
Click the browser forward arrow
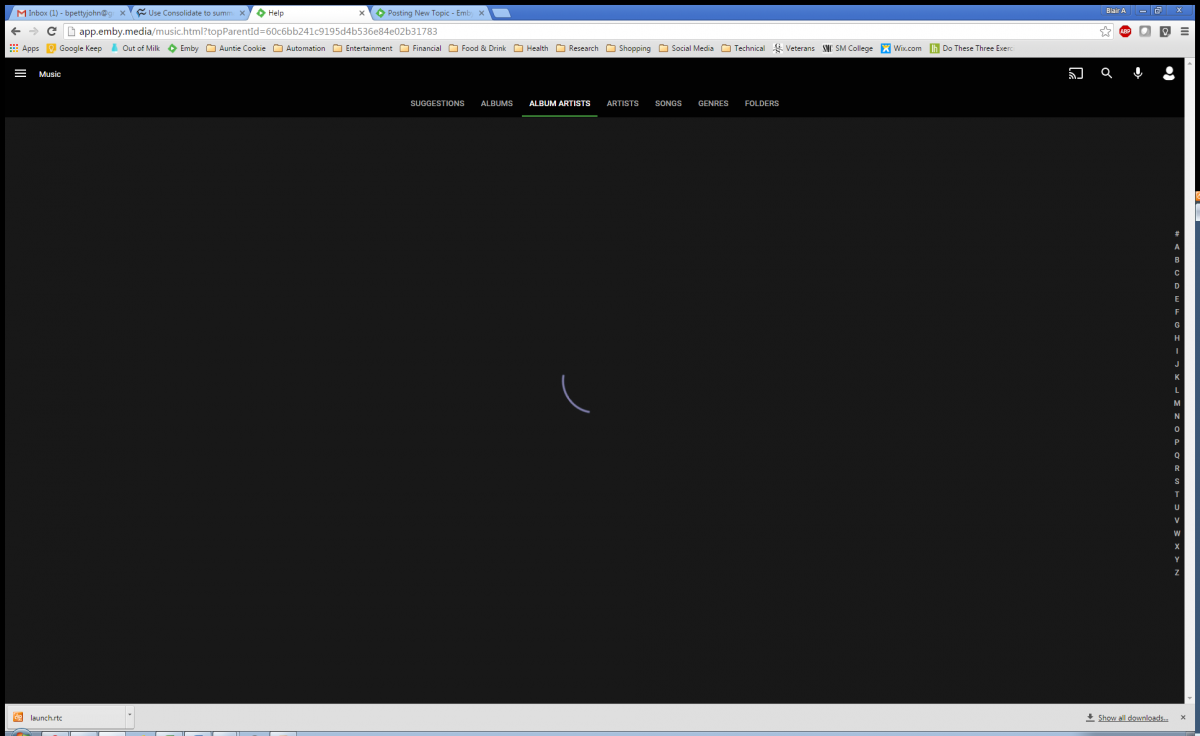(x=33, y=31)
